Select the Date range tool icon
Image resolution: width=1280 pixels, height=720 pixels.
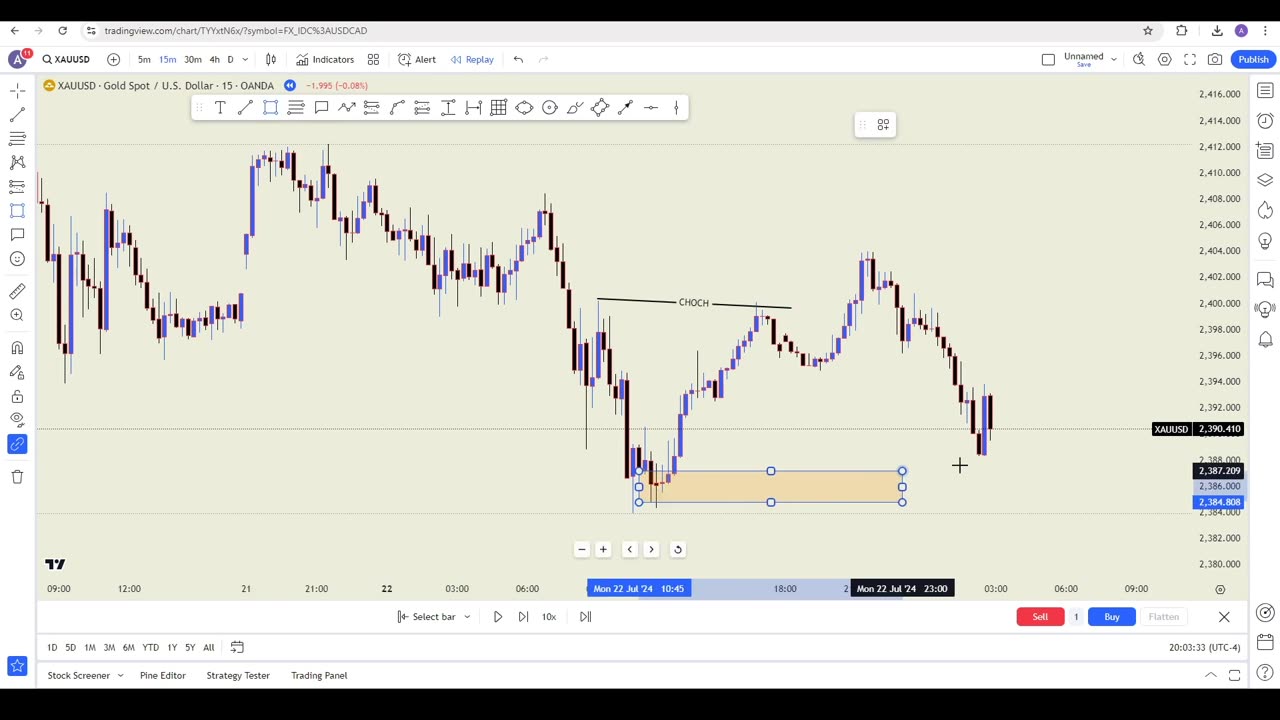point(473,107)
